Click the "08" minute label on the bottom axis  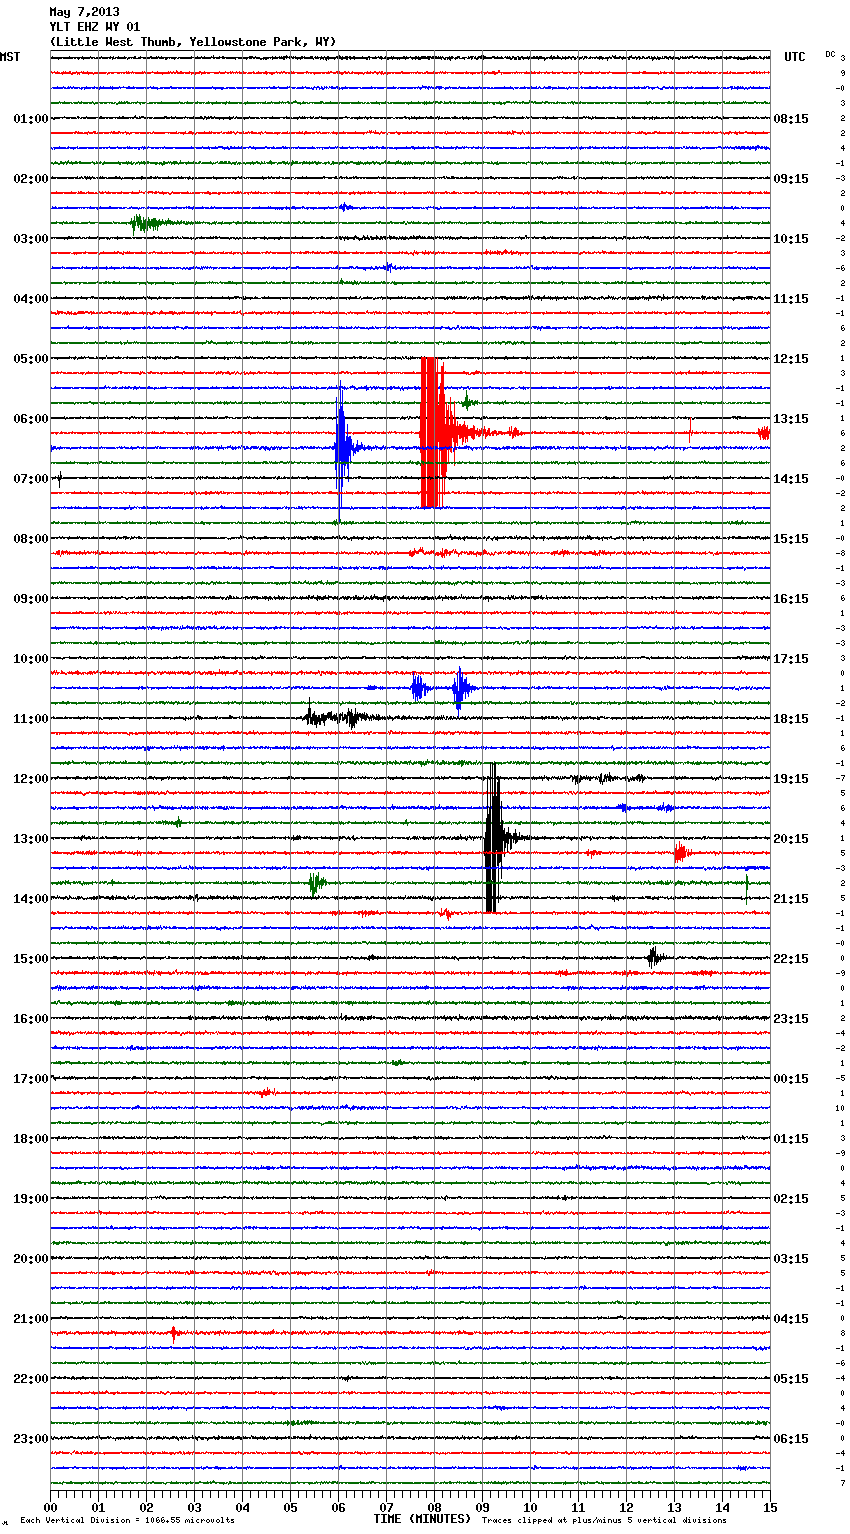(434, 1507)
